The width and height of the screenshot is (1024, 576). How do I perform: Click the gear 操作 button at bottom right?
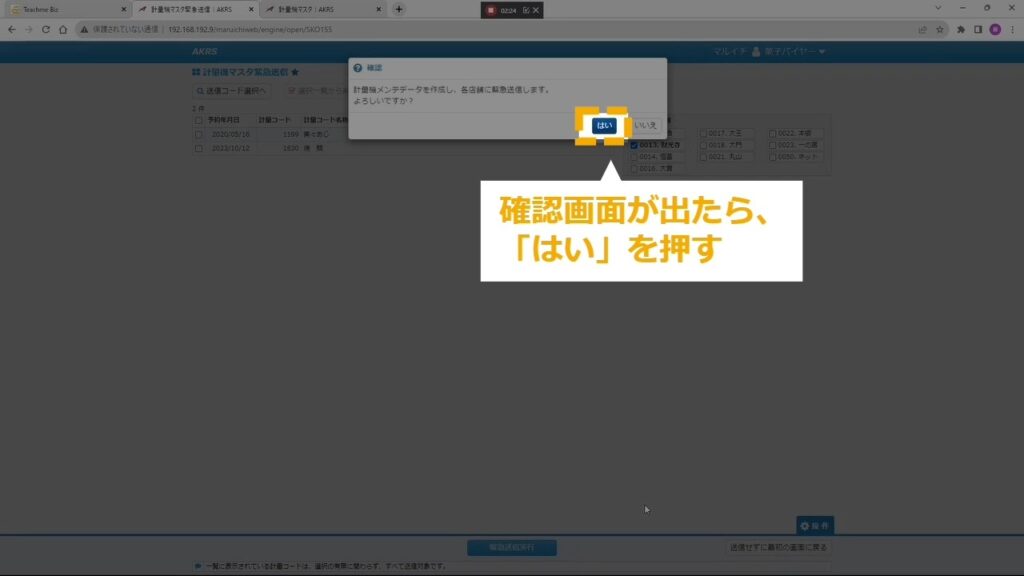pos(814,525)
